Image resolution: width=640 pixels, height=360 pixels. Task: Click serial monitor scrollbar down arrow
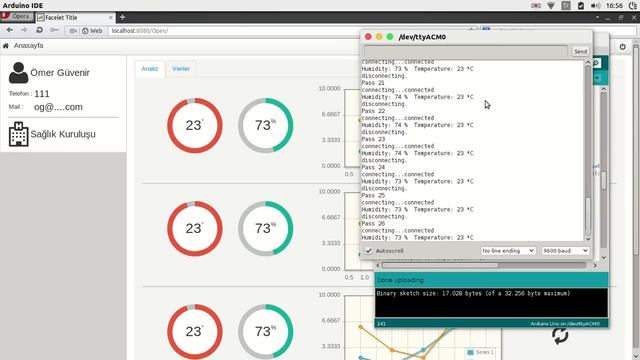tap(588, 239)
